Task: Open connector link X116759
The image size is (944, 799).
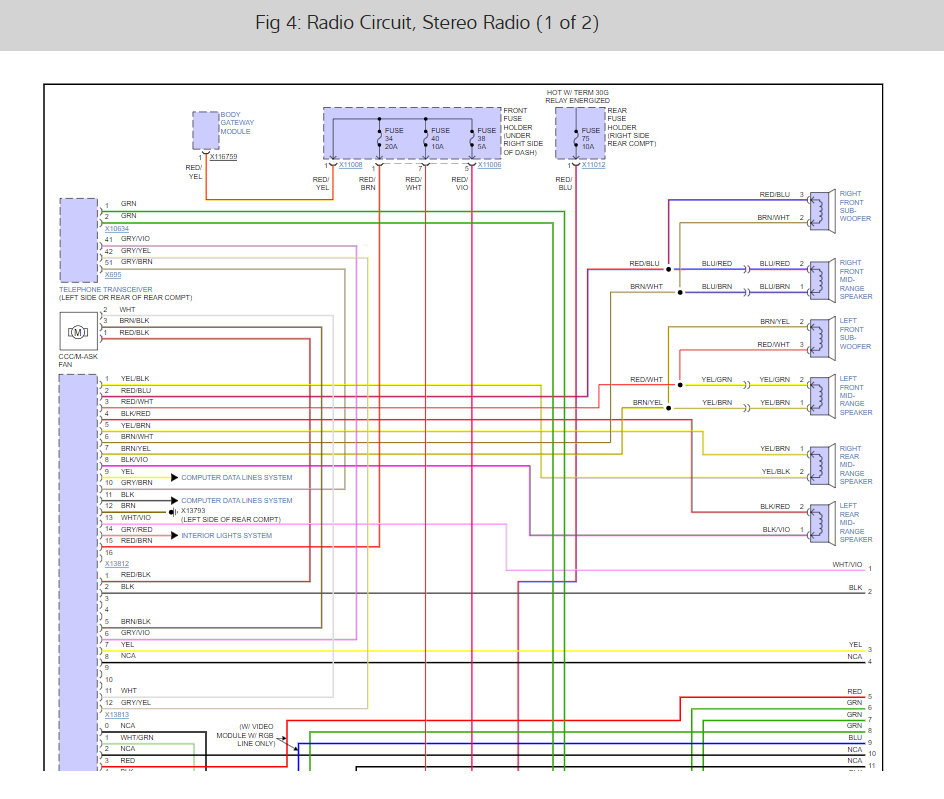Action: 223,157
